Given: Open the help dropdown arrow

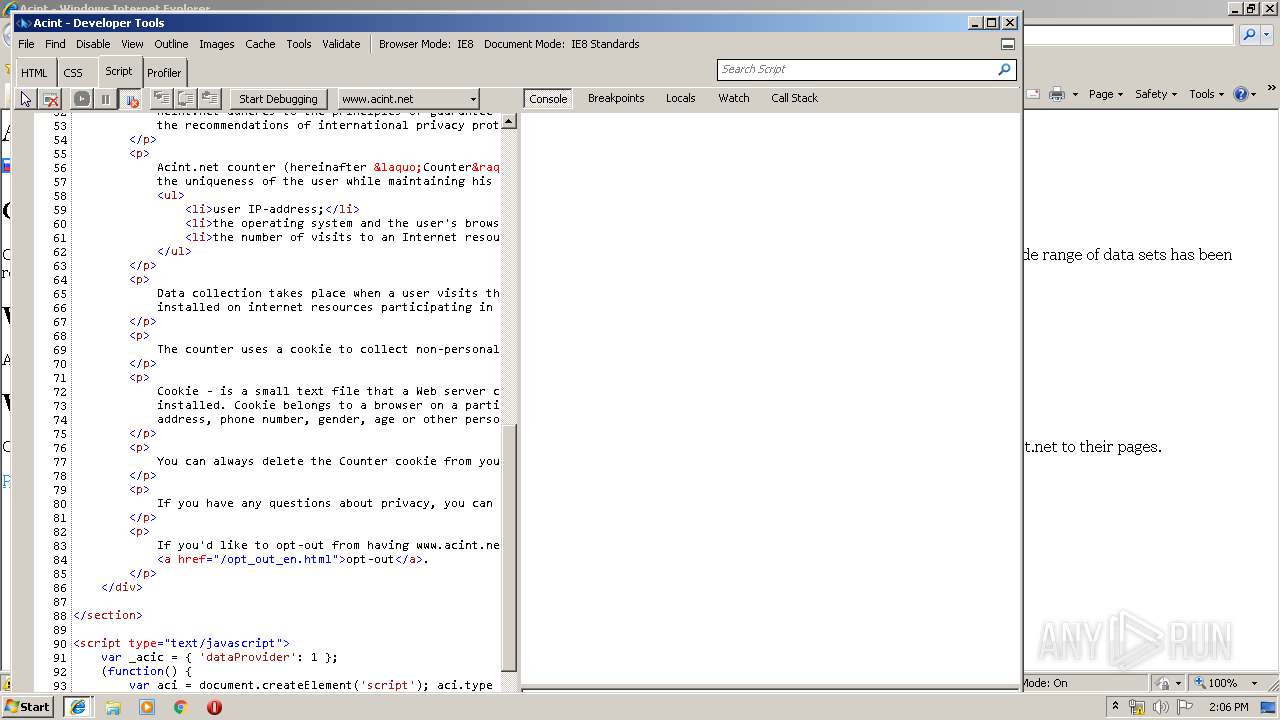Looking at the screenshot, I should (1255, 94).
